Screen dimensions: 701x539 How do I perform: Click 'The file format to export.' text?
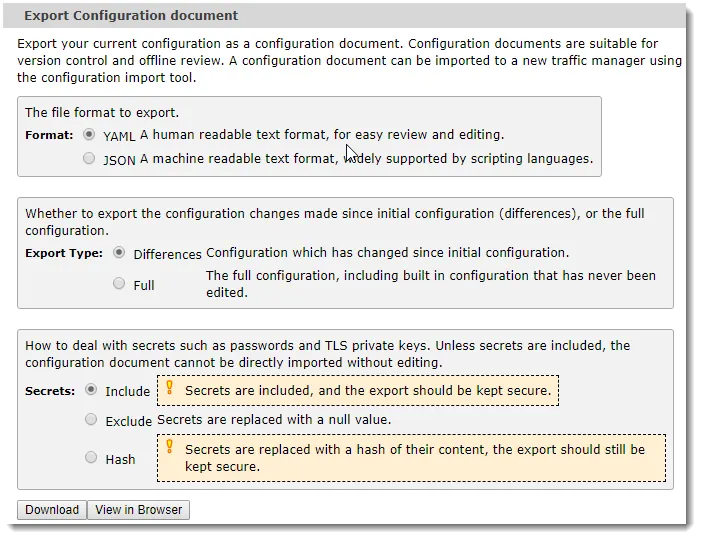(x=102, y=112)
